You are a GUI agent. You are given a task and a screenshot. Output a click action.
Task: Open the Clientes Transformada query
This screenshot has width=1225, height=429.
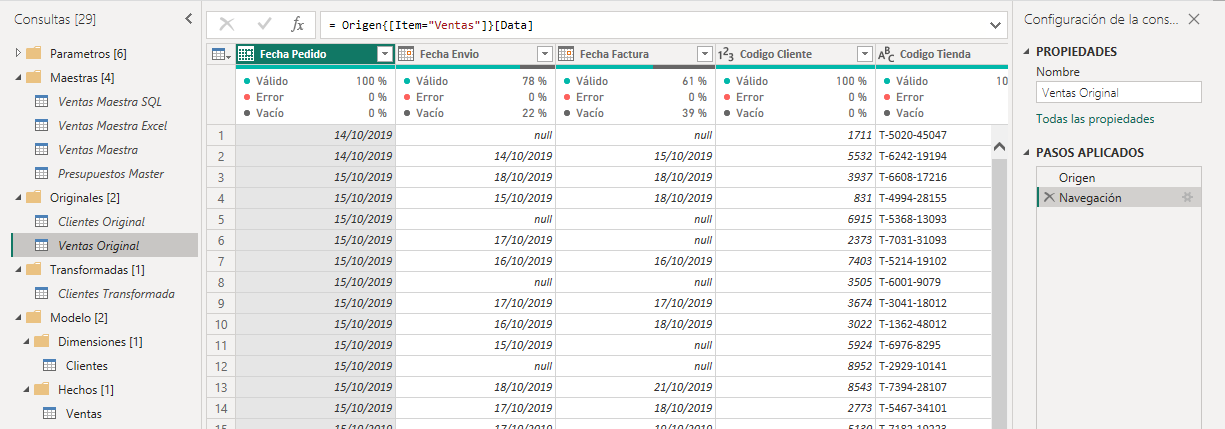pos(116,293)
